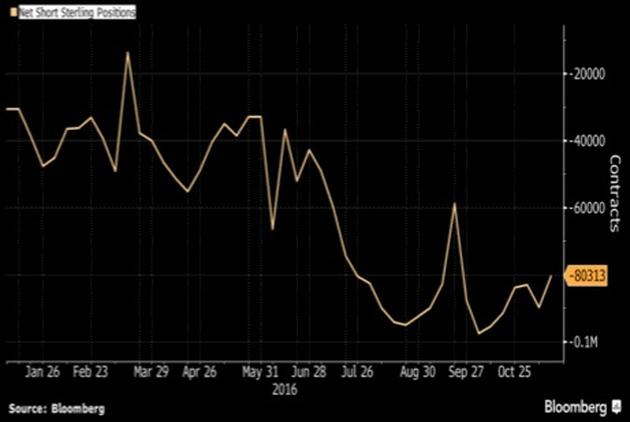The image size is (630, 422).
Task: Click the 0.1M y-axis label
Action: point(582,342)
